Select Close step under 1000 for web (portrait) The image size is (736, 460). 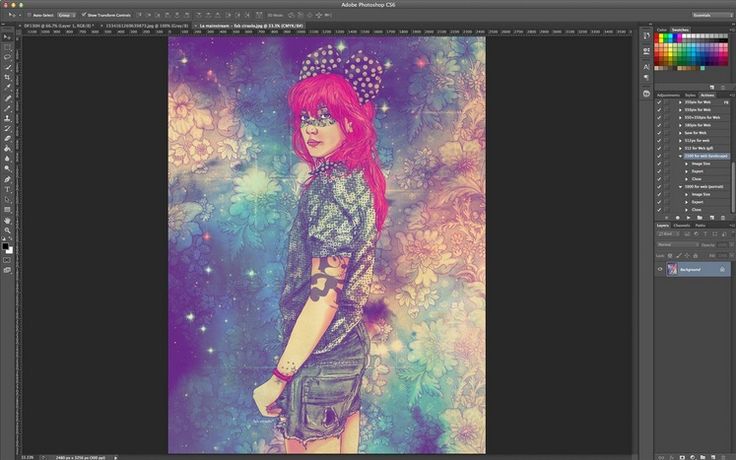coord(697,209)
